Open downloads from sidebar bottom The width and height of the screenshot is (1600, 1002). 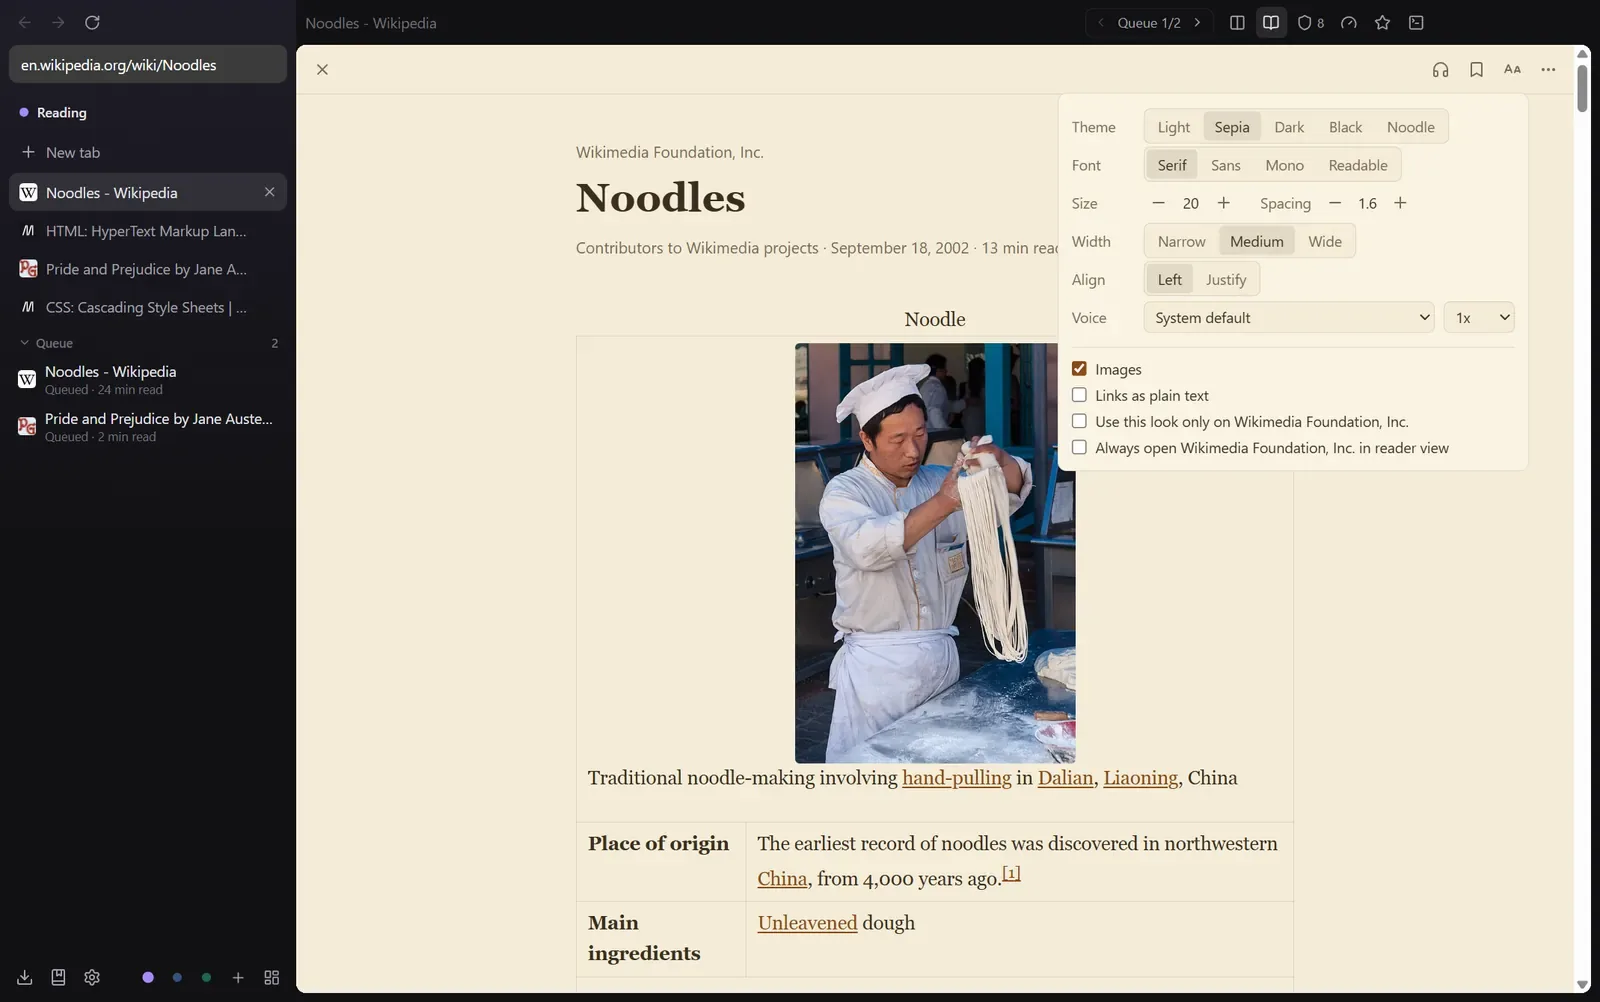25,977
